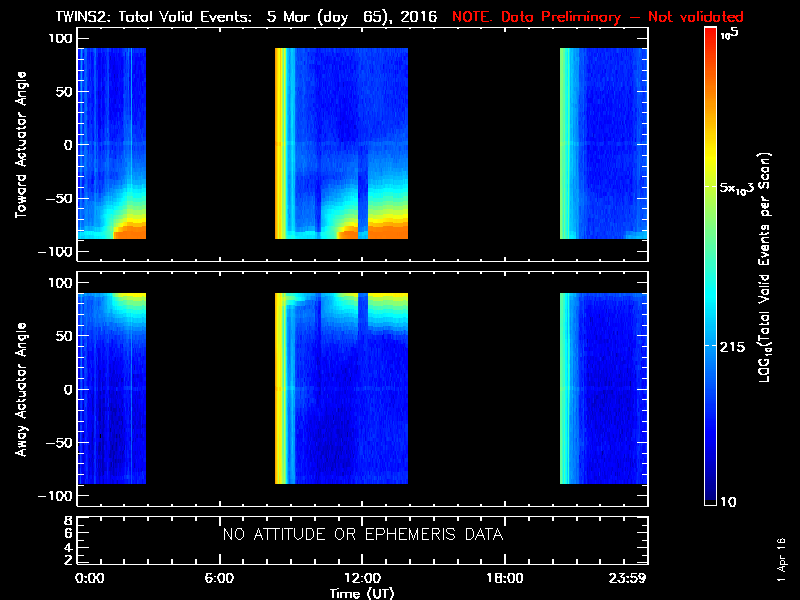Click the colorbar's bottom '10' label
800x600 pixels.
point(728,502)
